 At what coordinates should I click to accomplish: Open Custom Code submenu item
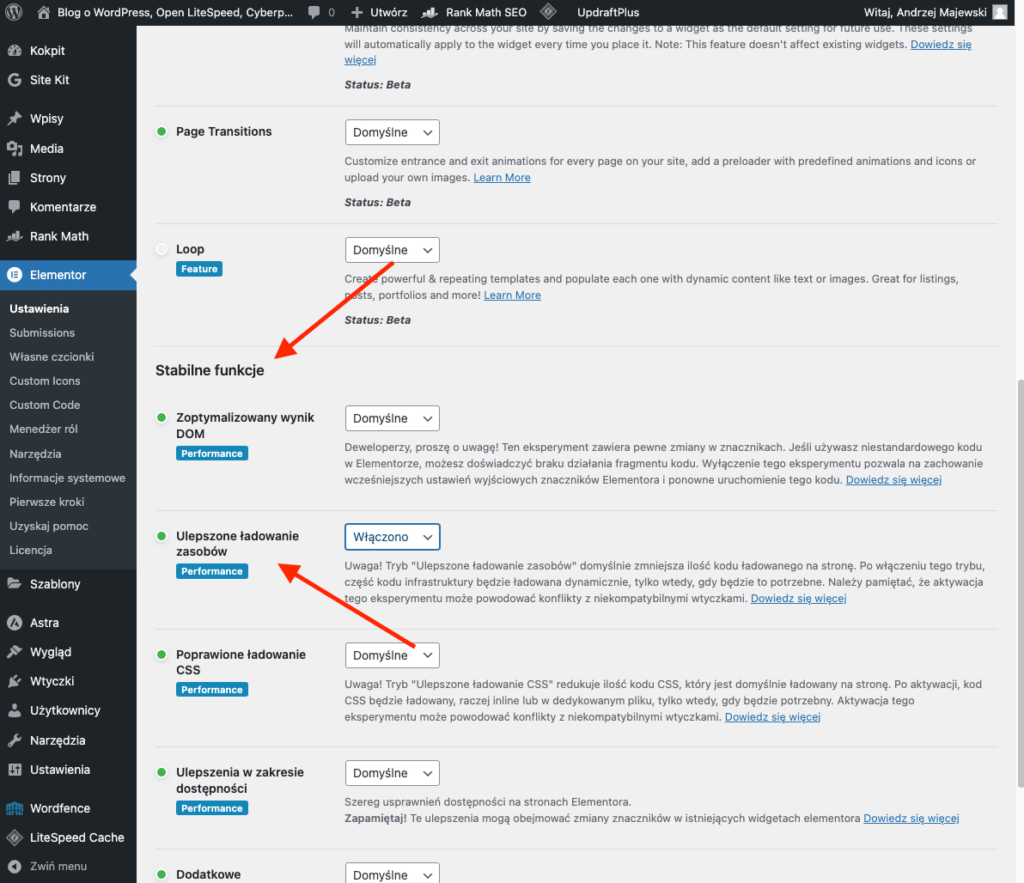pos(44,406)
